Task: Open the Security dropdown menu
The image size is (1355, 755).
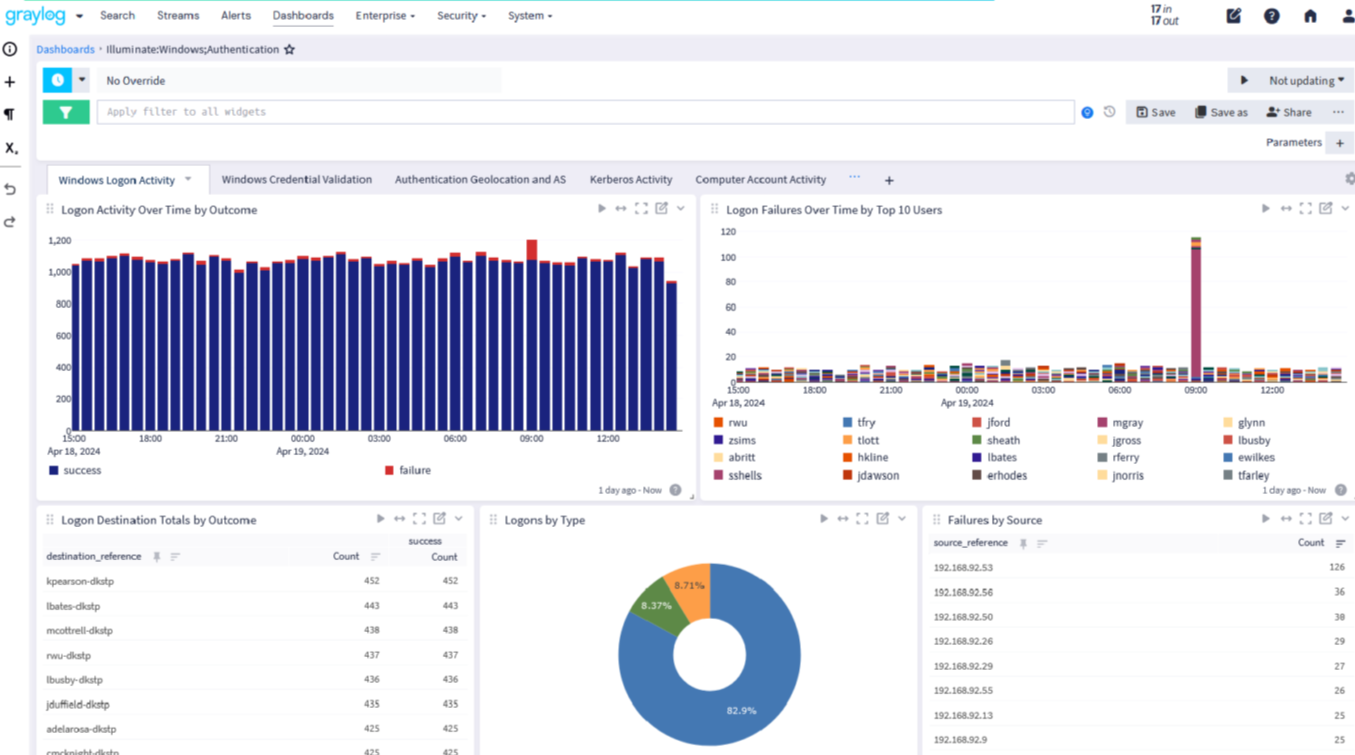Action: [x=461, y=16]
